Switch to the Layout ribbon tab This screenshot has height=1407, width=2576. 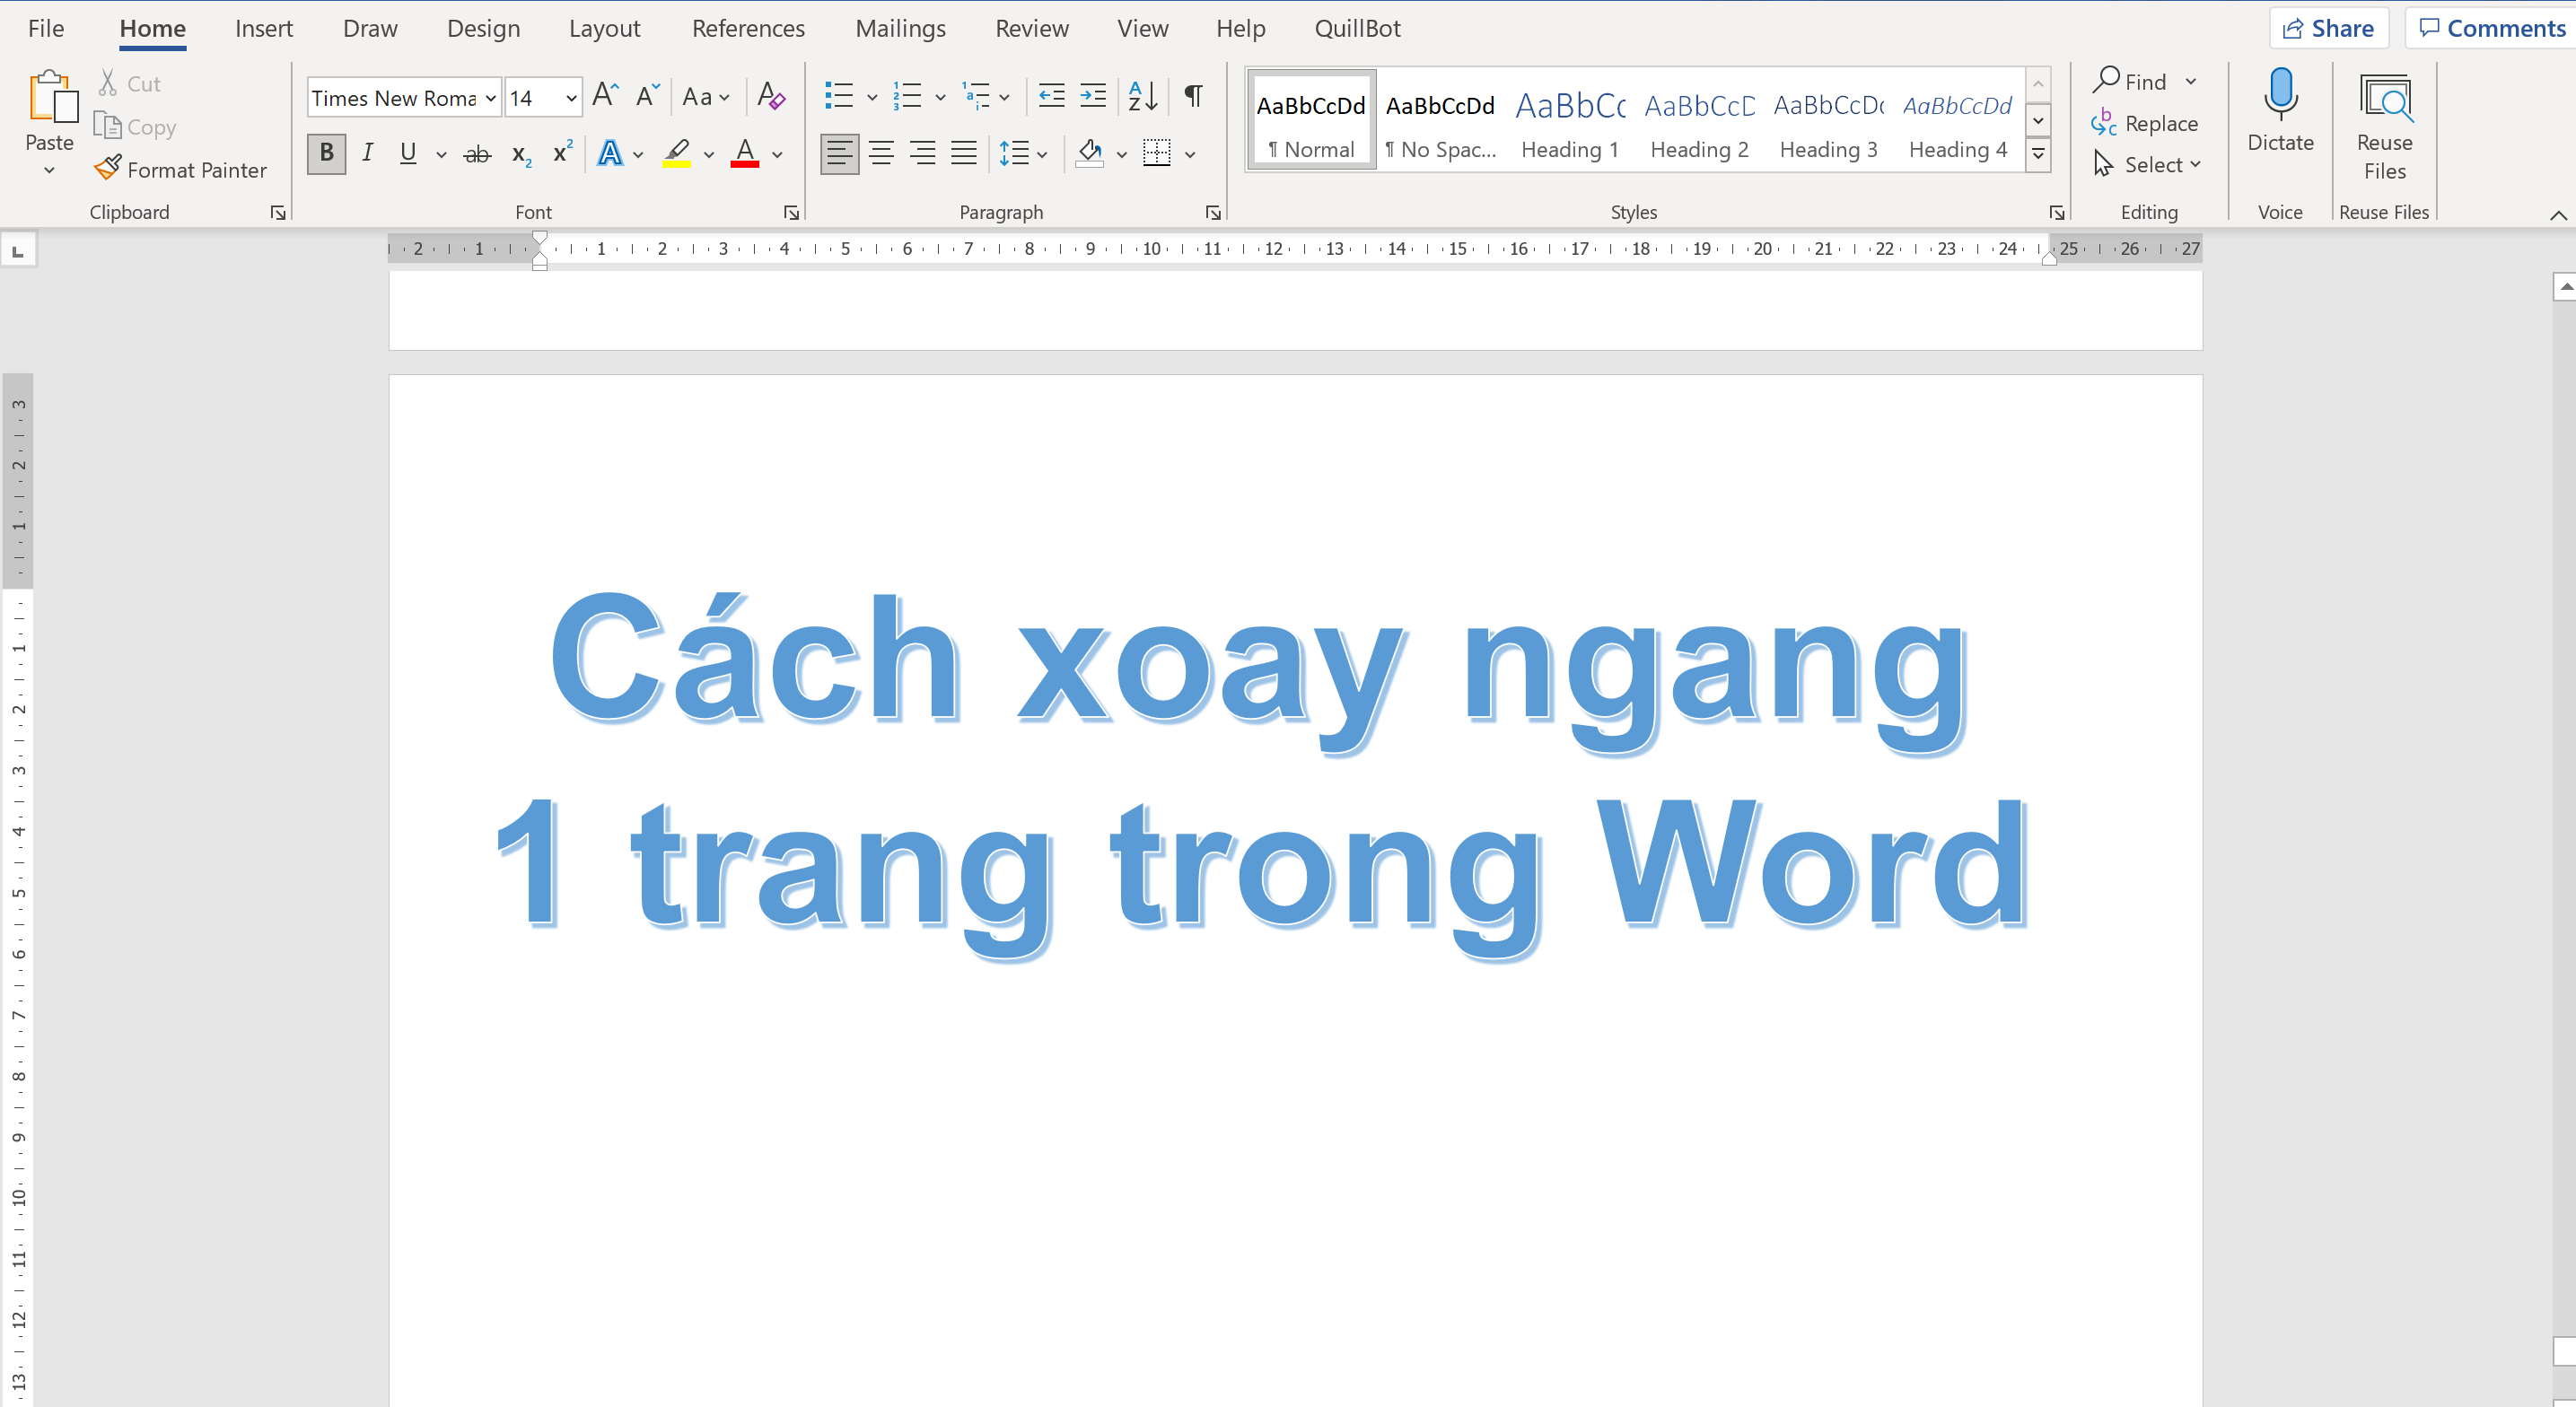(605, 28)
